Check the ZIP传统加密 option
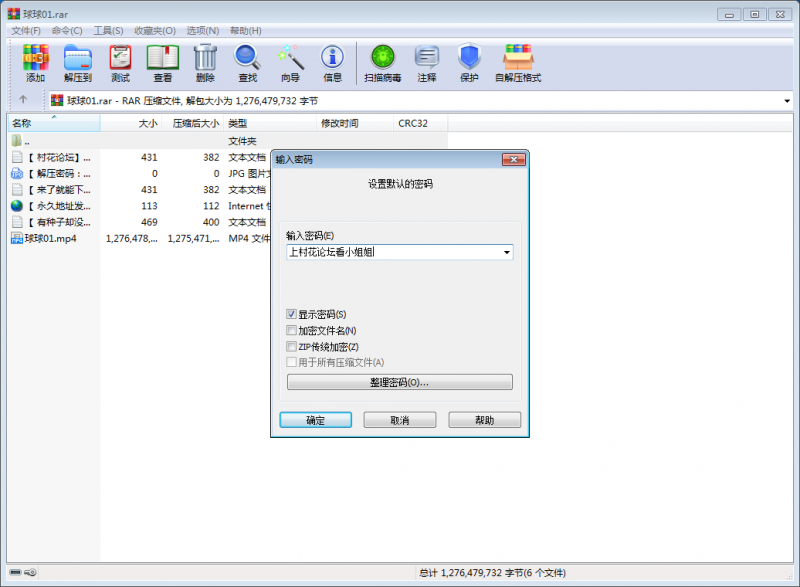 click(293, 346)
